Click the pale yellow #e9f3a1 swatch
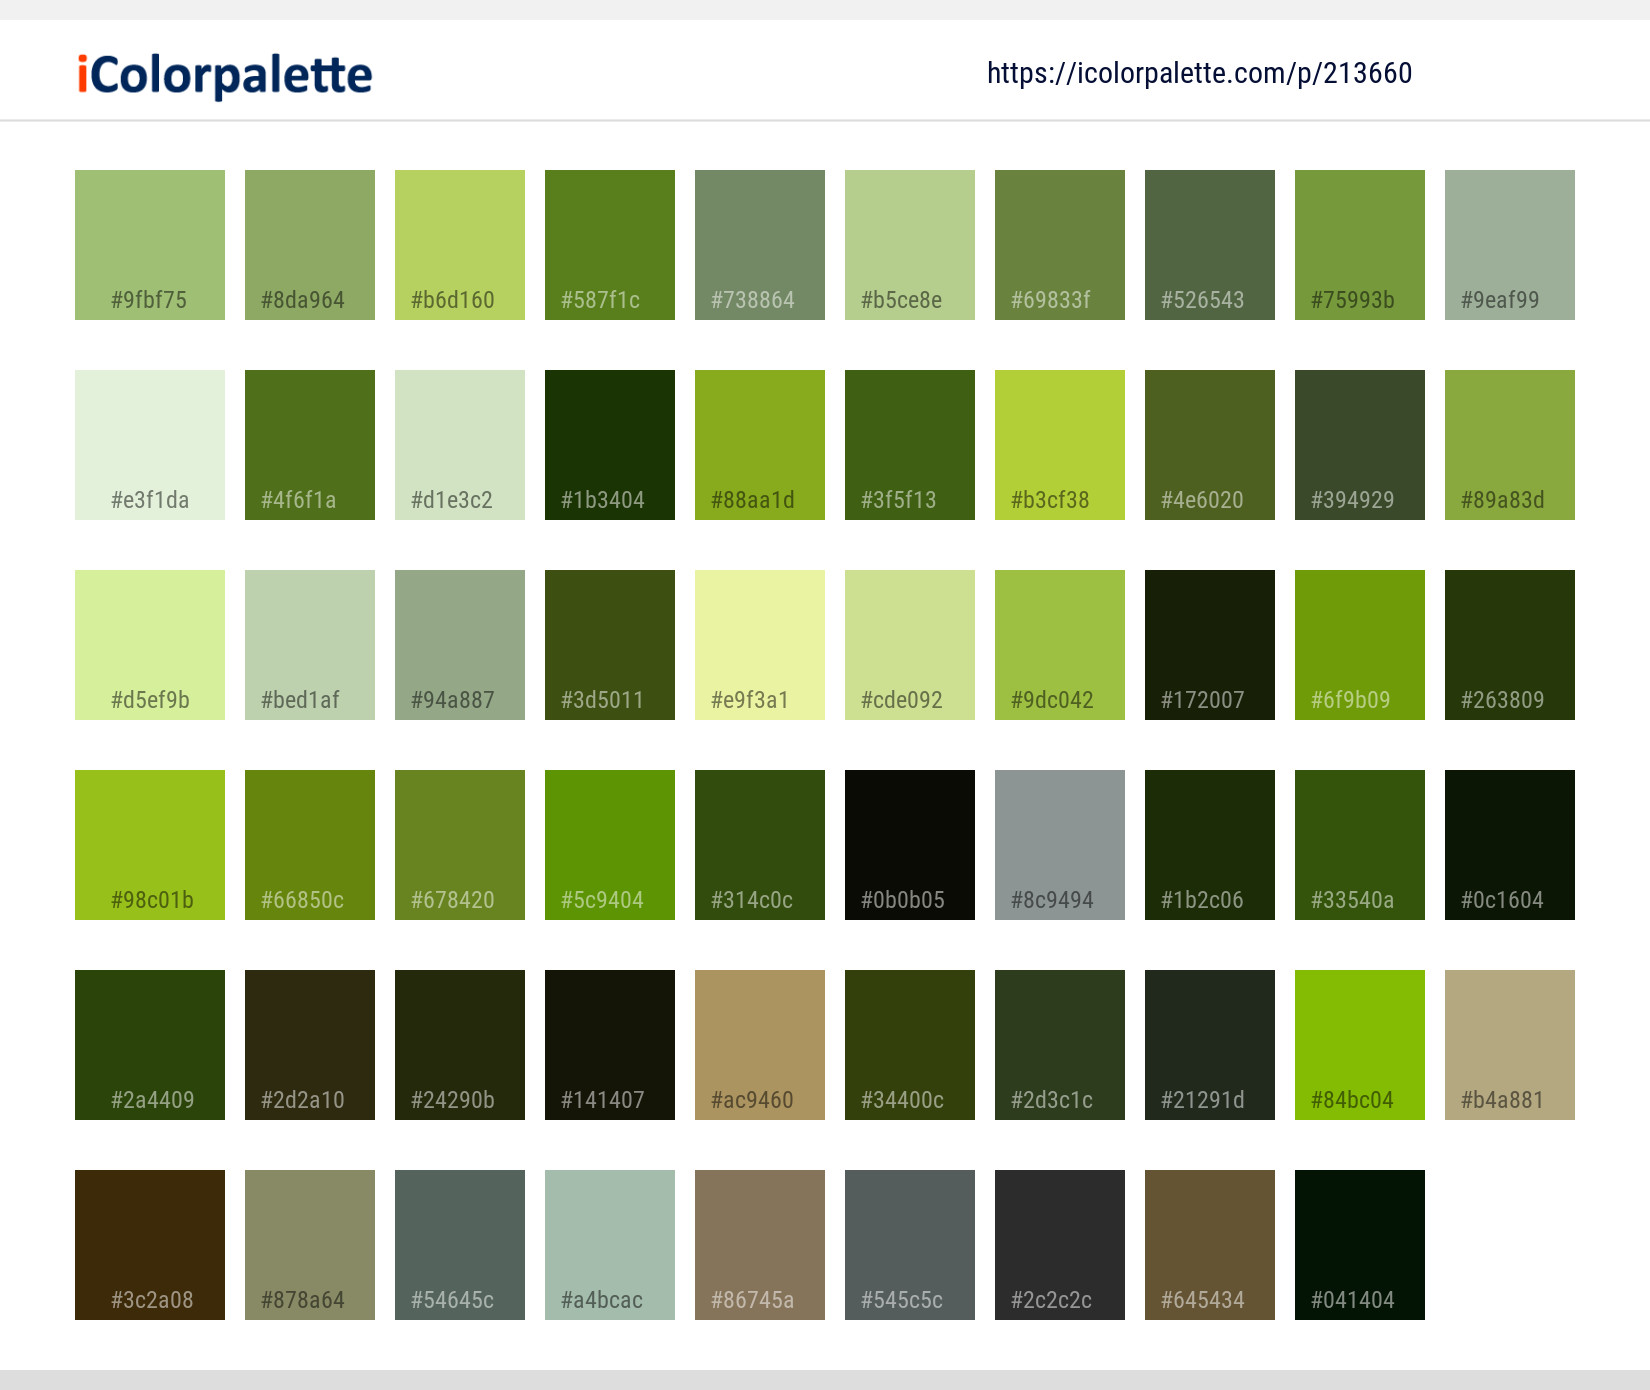 point(760,645)
